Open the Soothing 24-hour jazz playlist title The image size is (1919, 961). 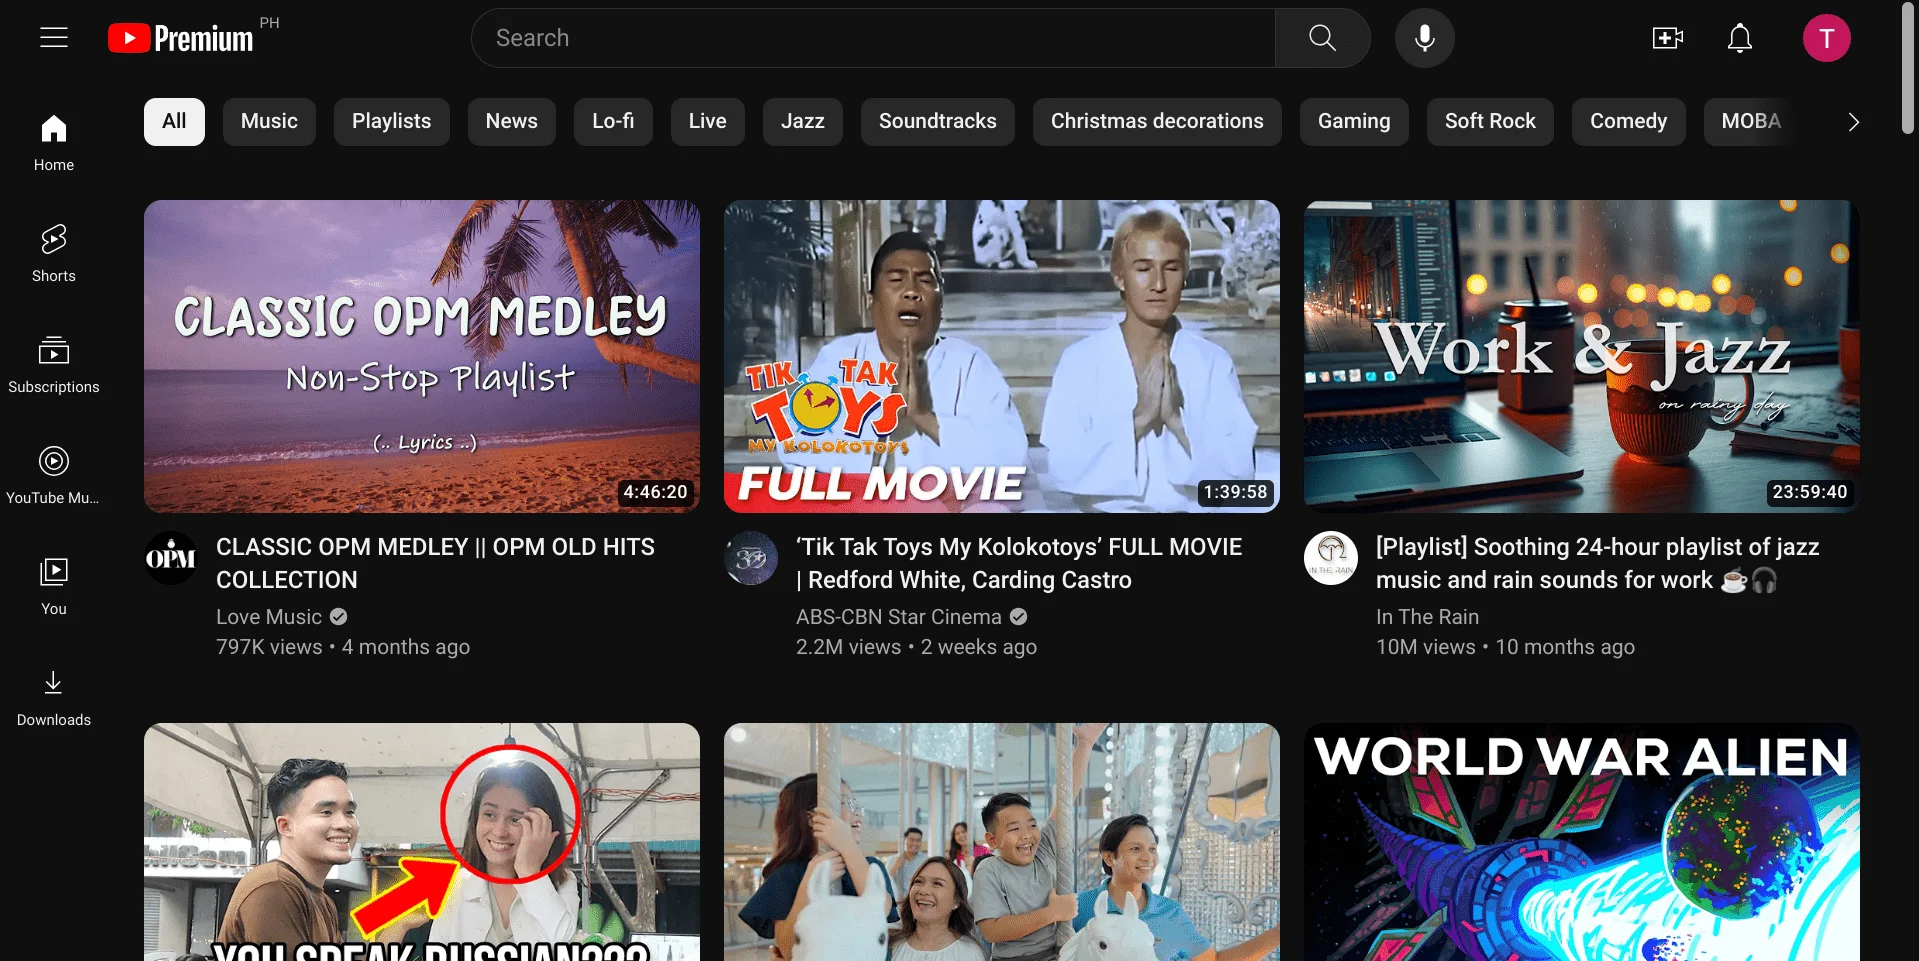[1597, 563]
